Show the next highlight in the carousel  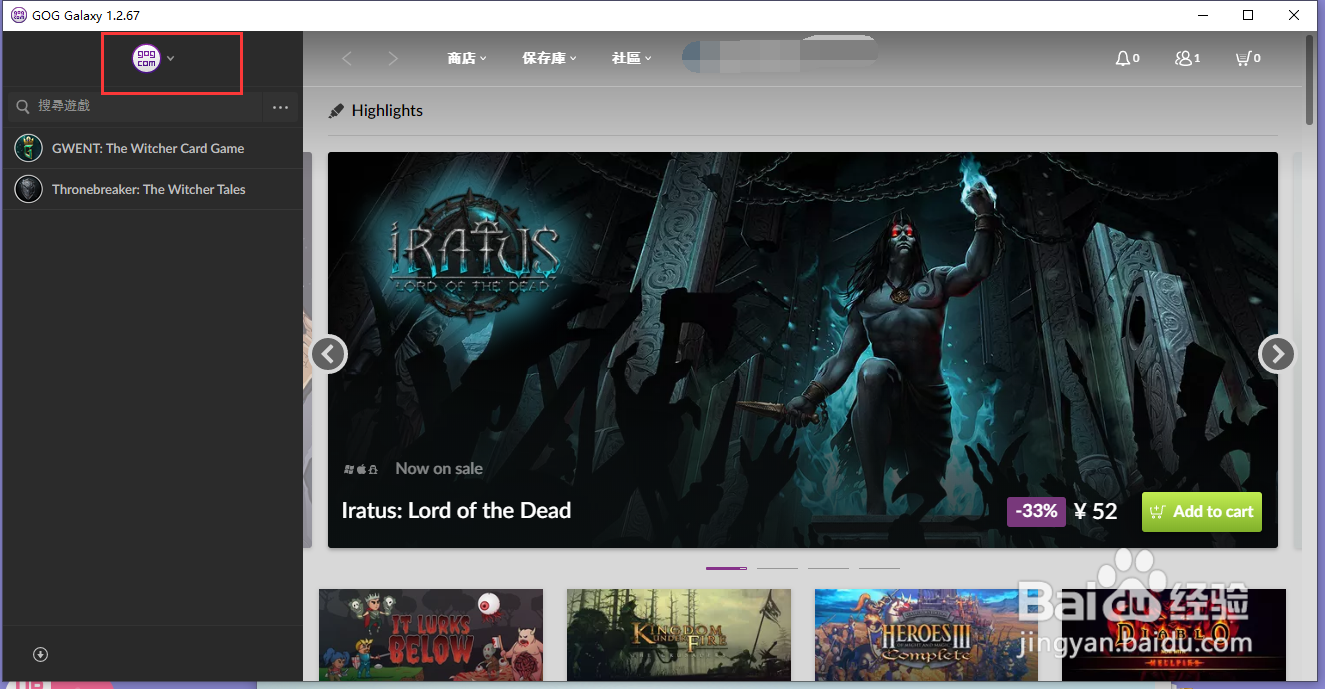click(x=1277, y=353)
